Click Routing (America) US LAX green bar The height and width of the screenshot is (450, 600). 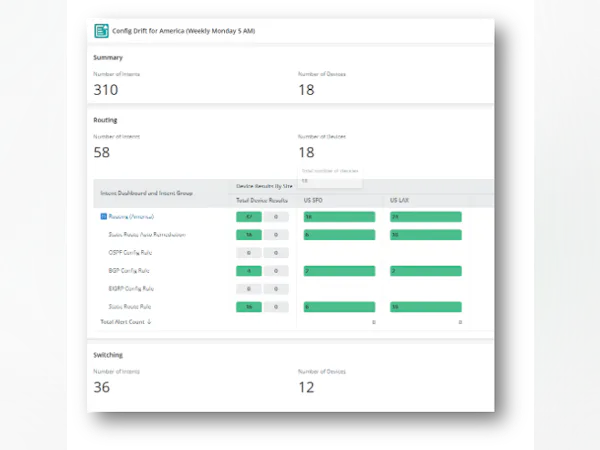coord(426,217)
